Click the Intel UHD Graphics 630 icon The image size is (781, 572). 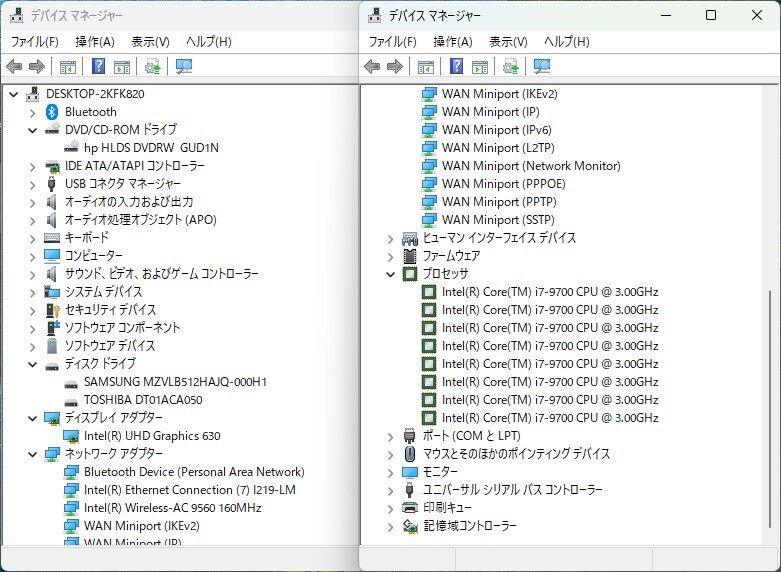71,436
